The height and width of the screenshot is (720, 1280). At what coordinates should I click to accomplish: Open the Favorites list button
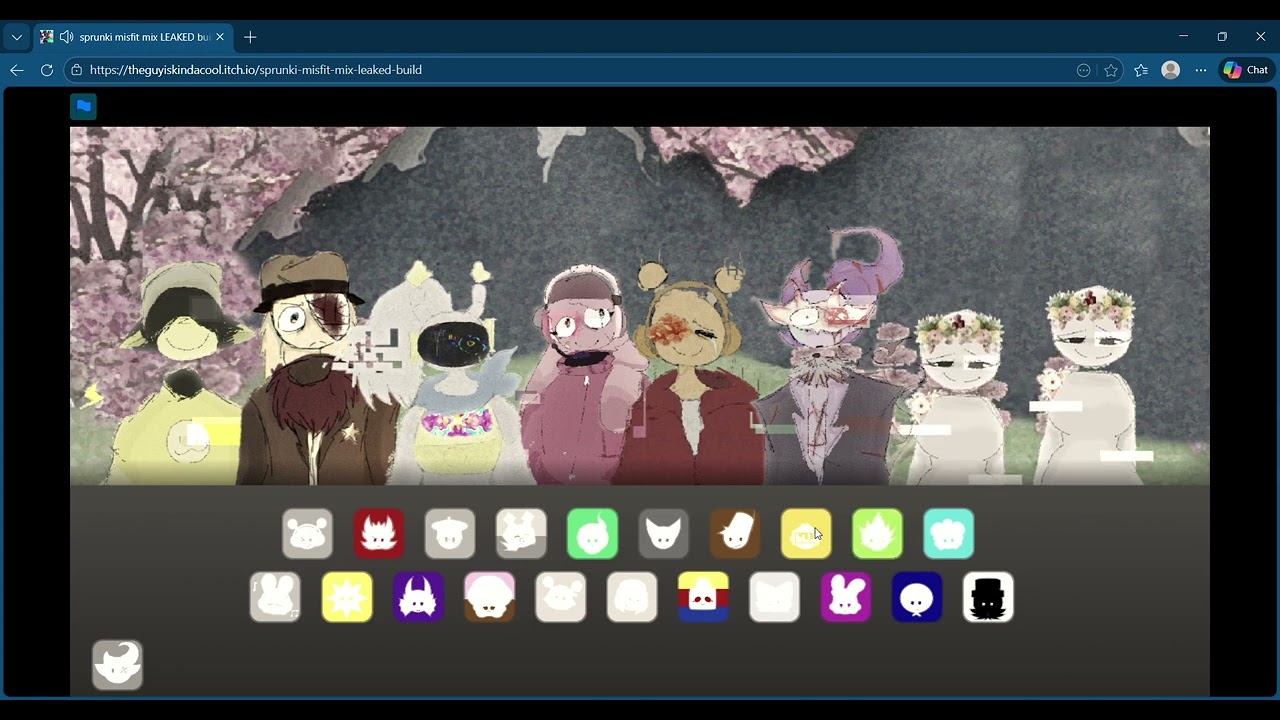coord(1141,70)
